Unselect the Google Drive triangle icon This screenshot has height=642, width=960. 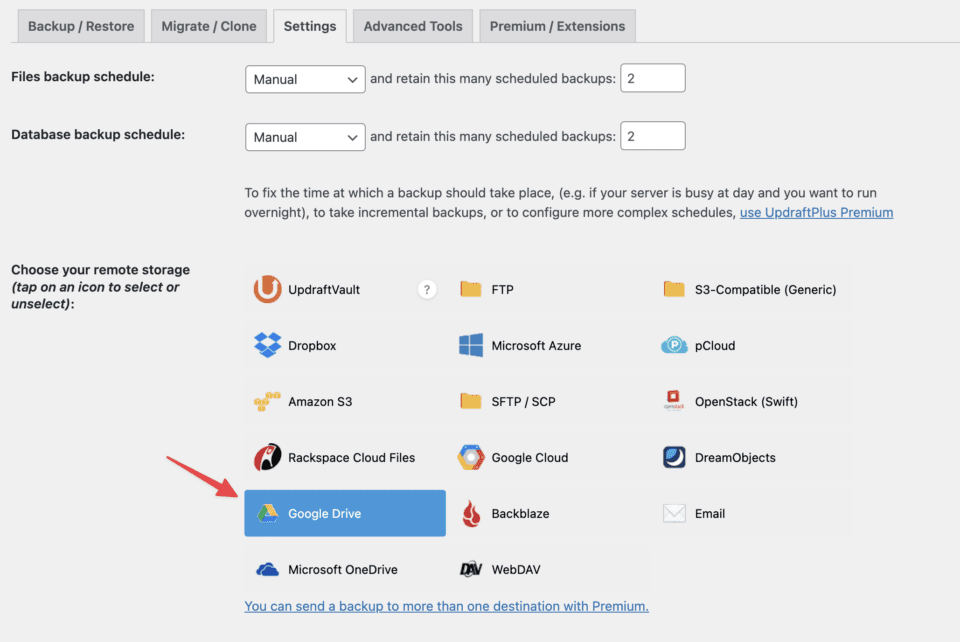pyautogui.click(x=268, y=513)
